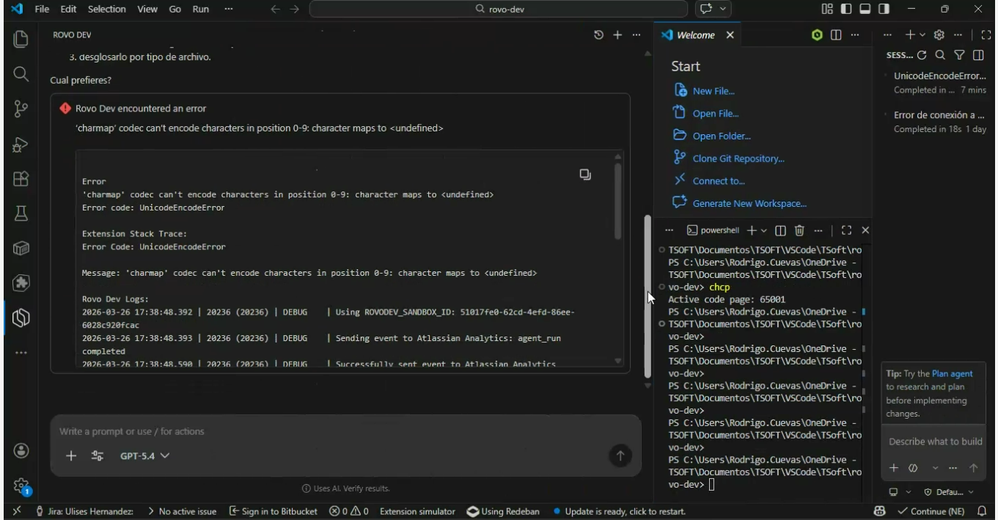Viewport: 998px width, 520px height.
Task: Click the send prompt arrow button
Action: [x=620, y=456]
